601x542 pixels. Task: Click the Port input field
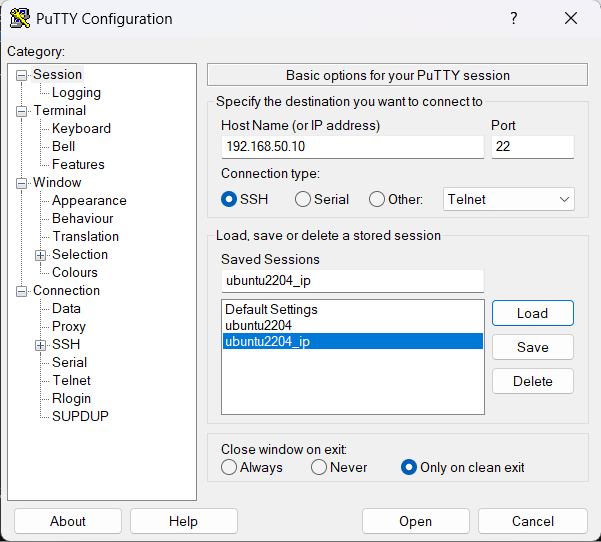click(x=533, y=146)
